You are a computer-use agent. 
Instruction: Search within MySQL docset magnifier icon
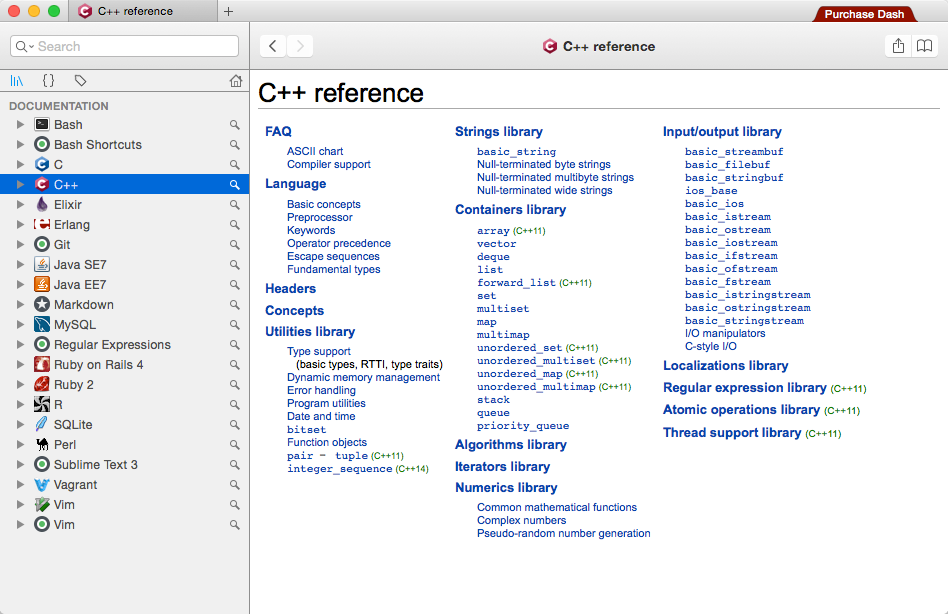235,325
